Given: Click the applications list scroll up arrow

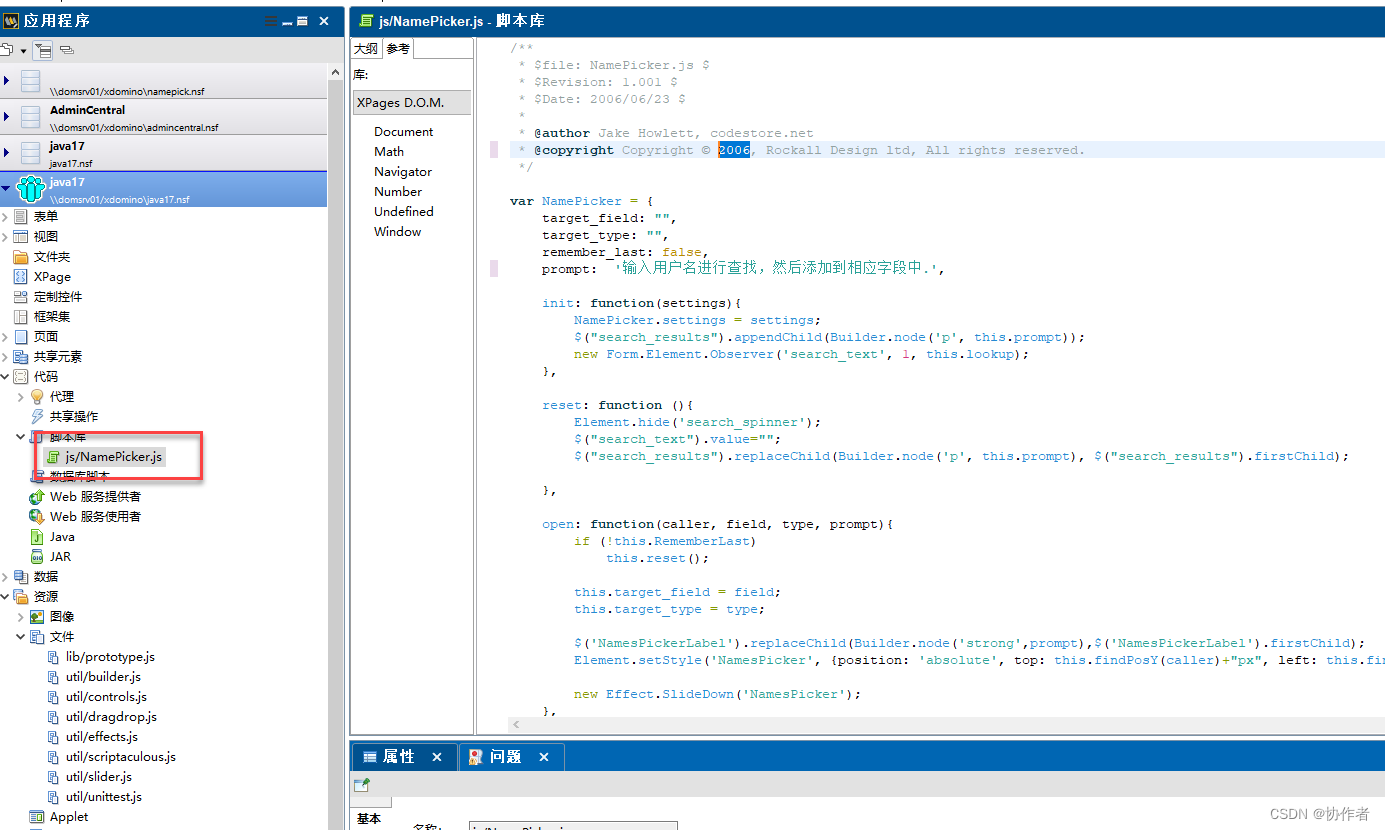Looking at the screenshot, I should (x=335, y=71).
